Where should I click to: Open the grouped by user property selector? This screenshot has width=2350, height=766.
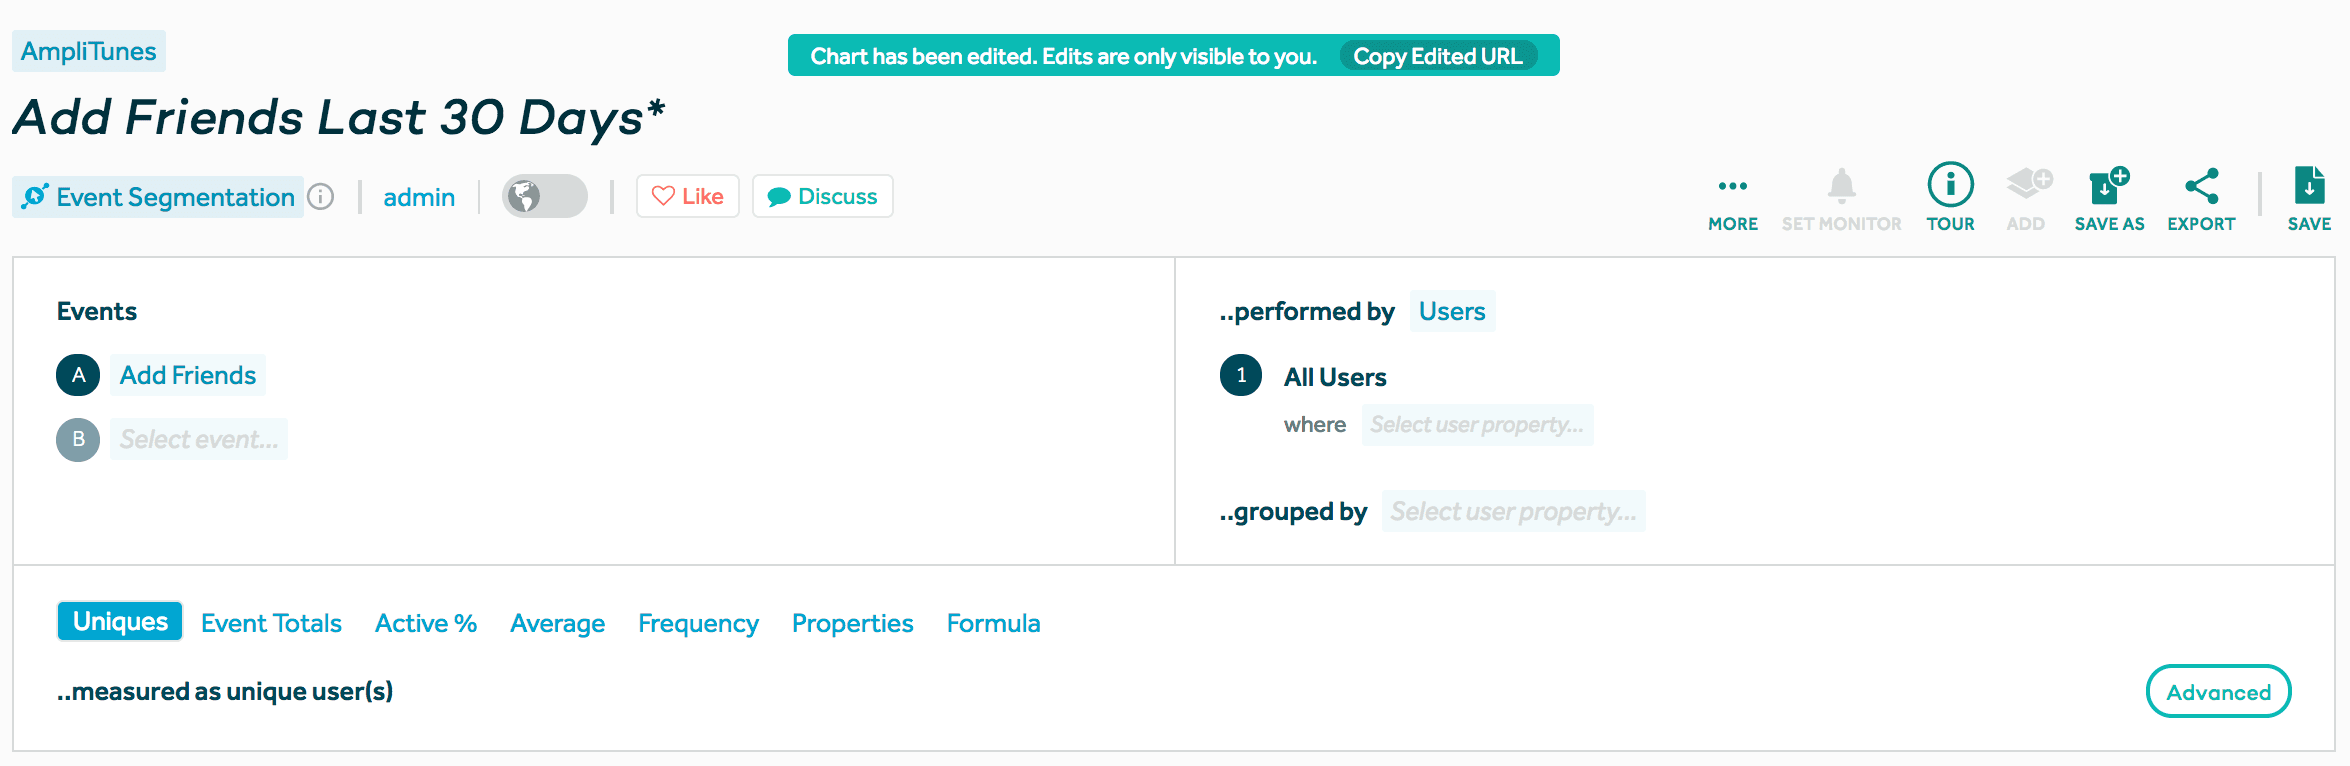pos(1513,511)
